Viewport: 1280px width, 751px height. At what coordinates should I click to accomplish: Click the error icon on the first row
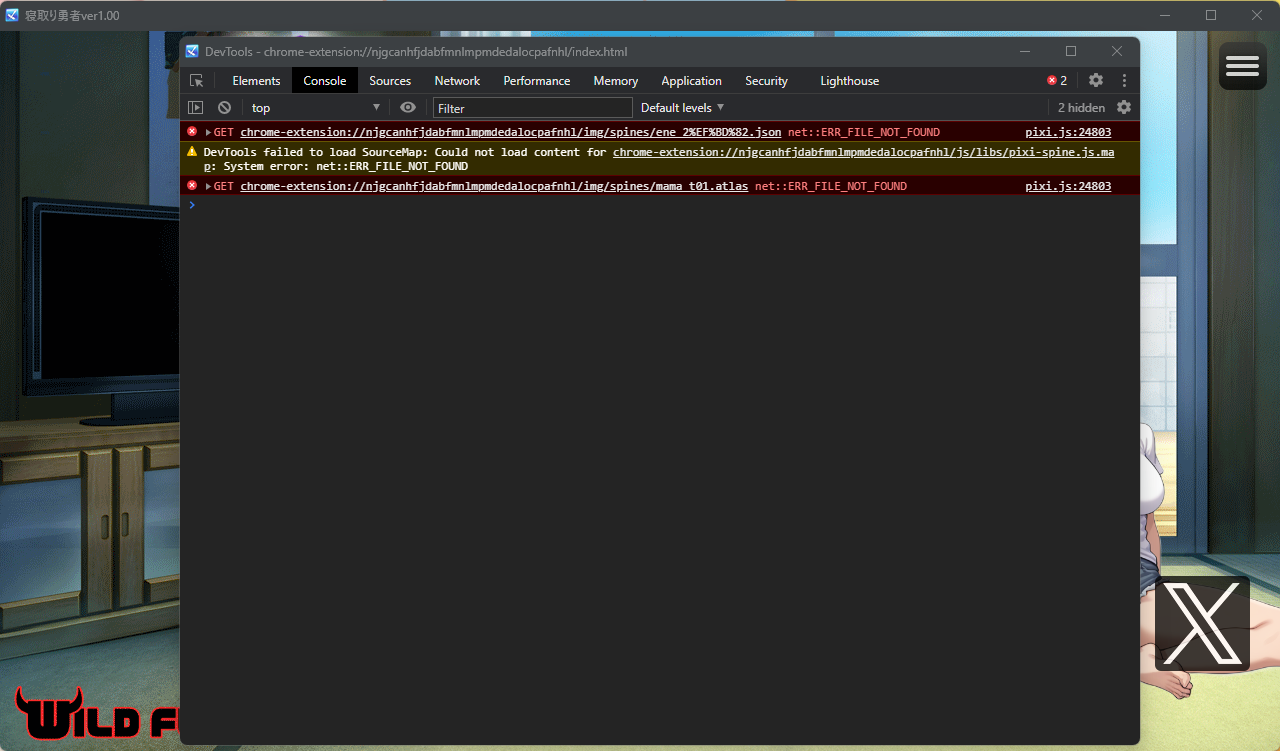pyautogui.click(x=192, y=131)
